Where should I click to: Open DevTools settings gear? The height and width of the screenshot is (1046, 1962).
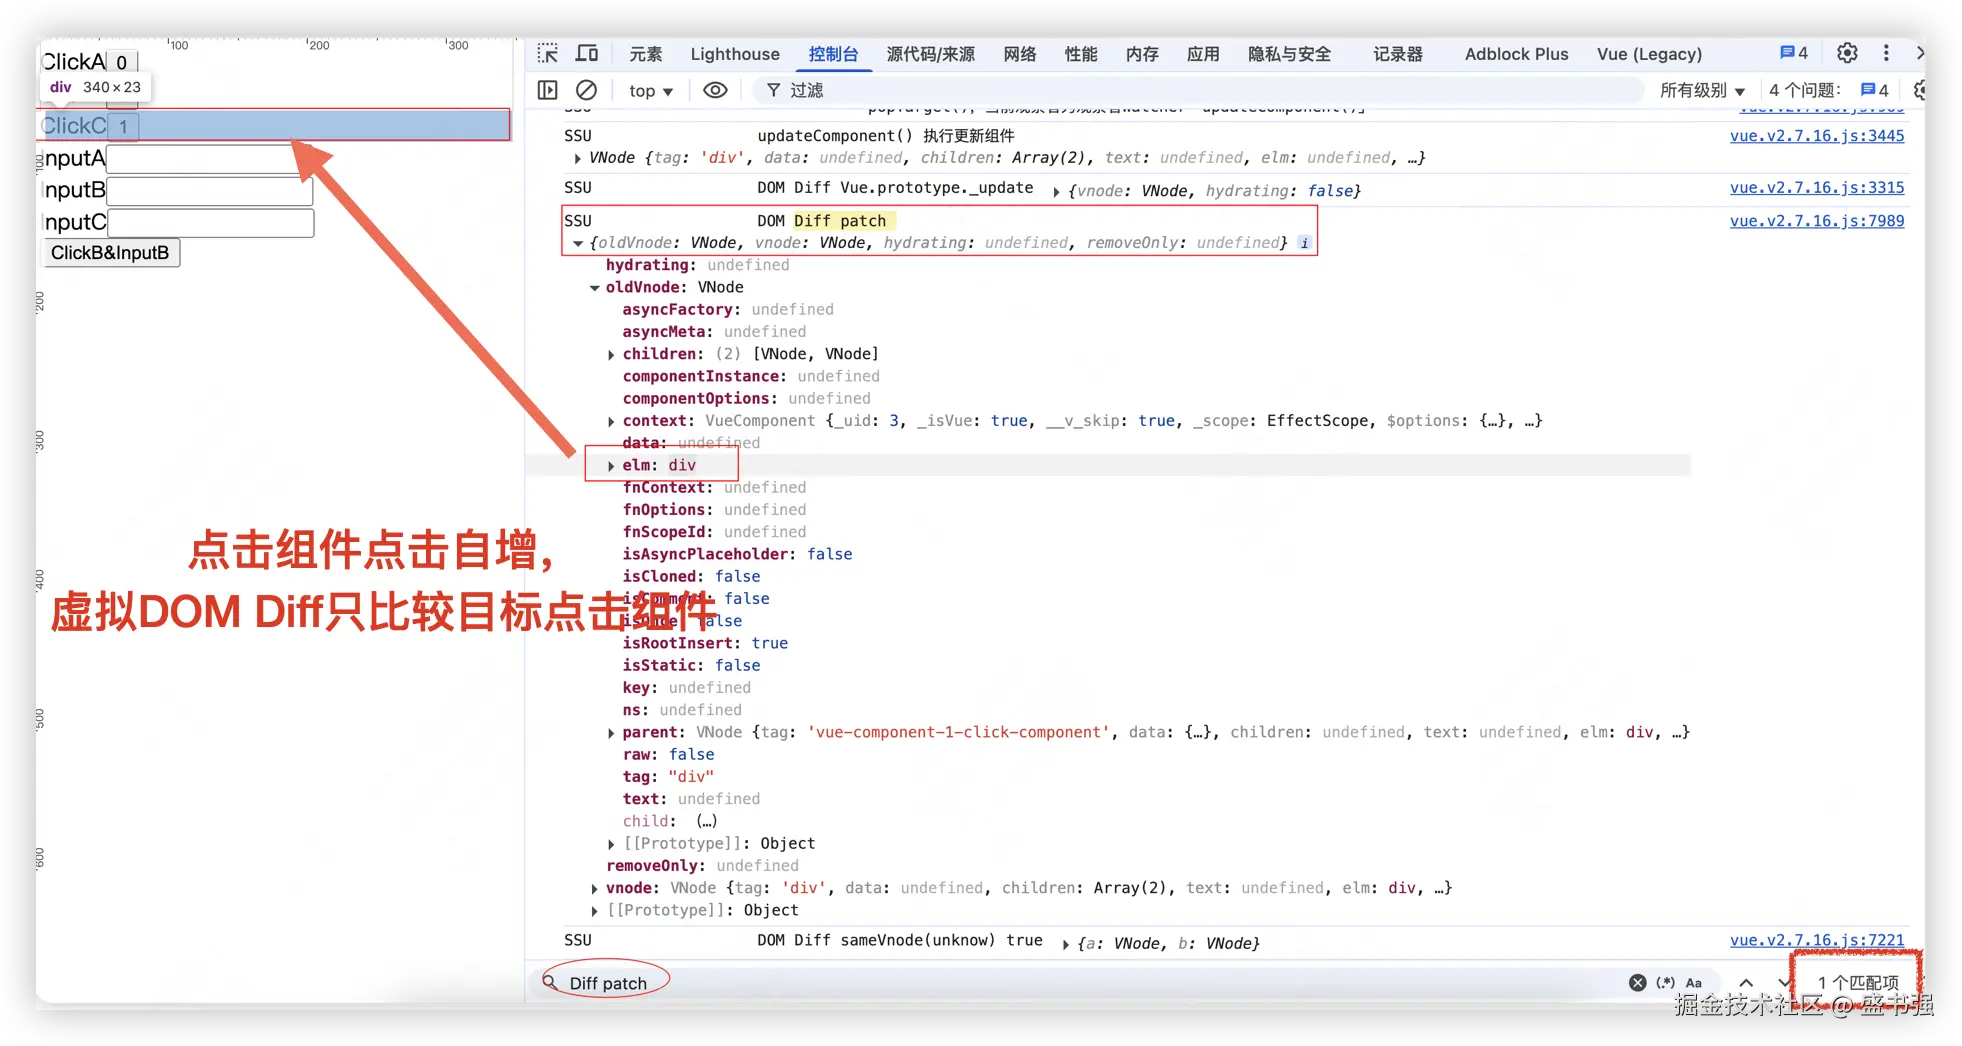click(1847, 53)
